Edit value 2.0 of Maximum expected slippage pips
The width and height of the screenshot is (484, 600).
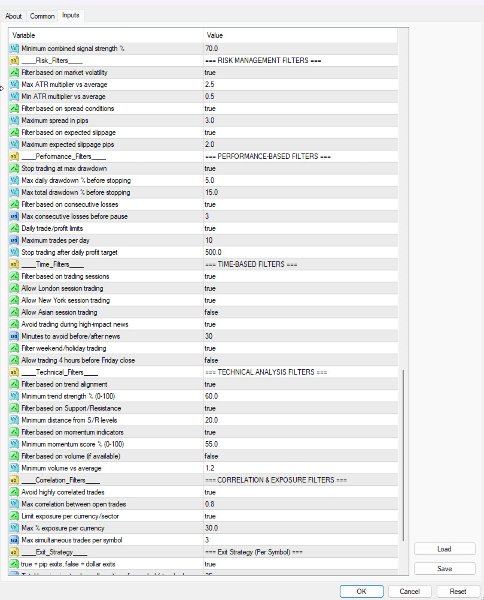point(210,144)
